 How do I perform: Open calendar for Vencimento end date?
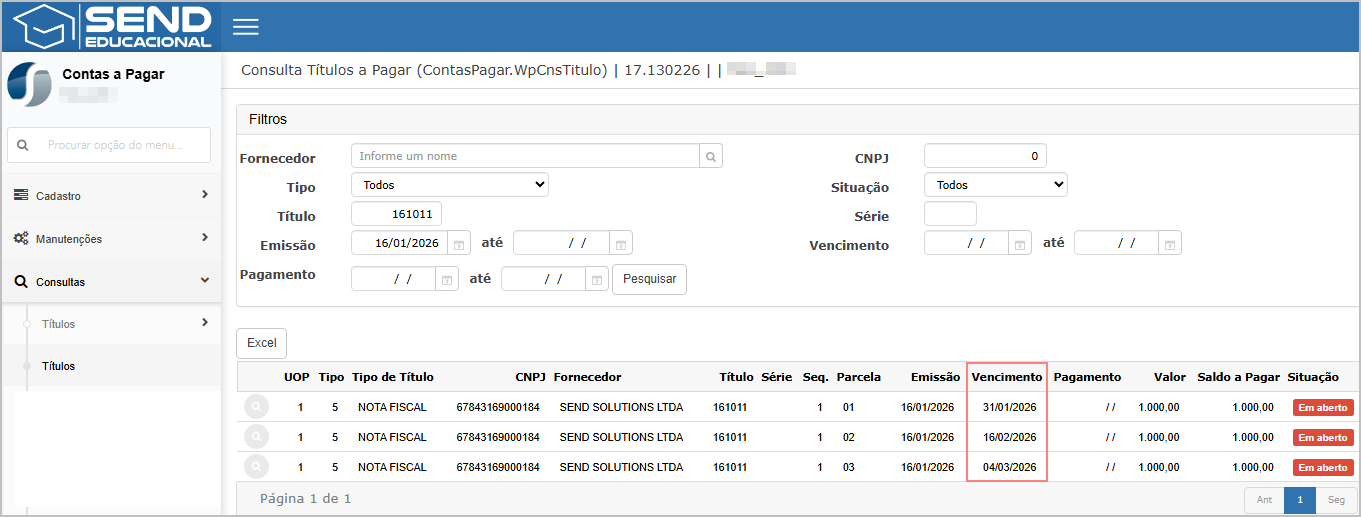[x=1169, y=243]
